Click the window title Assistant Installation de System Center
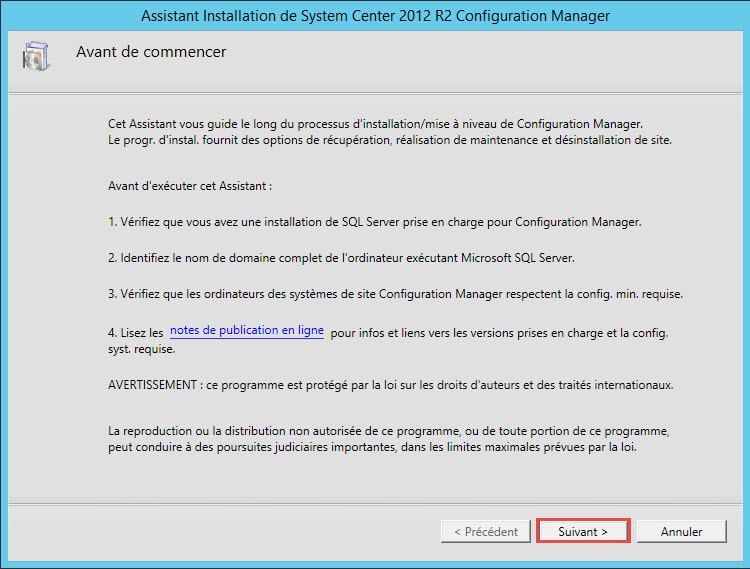The image size is (750, 569). point(375,16)
